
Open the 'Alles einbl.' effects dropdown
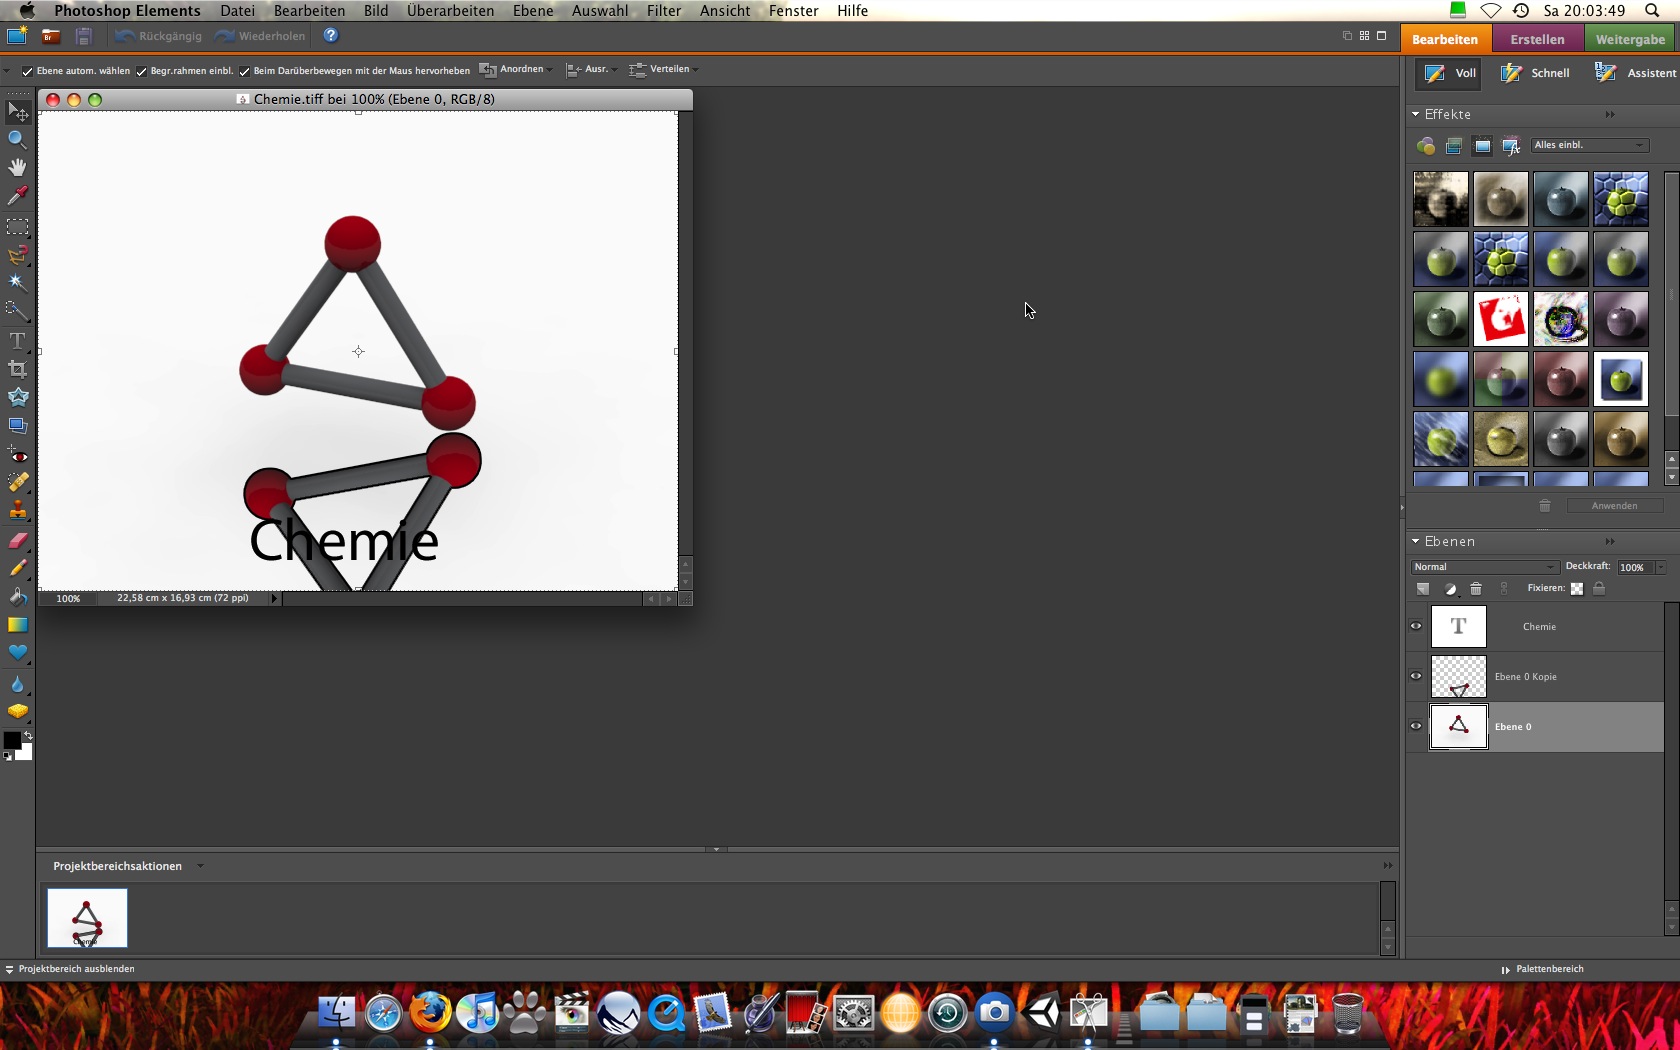tap(1589, 146)
